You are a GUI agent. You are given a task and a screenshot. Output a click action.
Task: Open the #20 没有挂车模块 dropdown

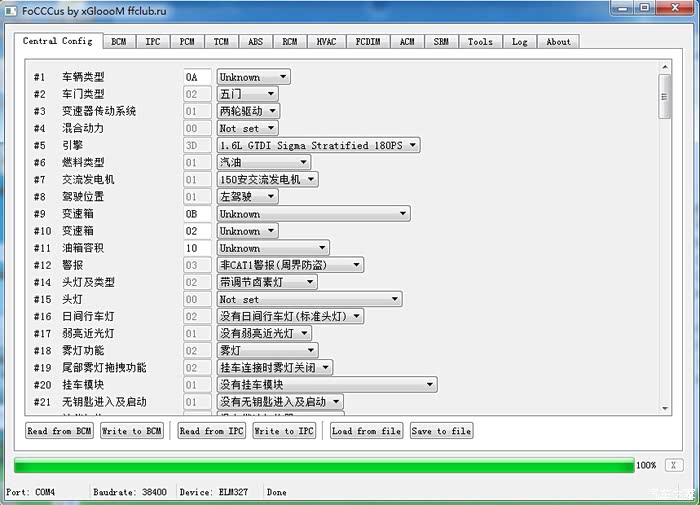(x=327, y=384)
